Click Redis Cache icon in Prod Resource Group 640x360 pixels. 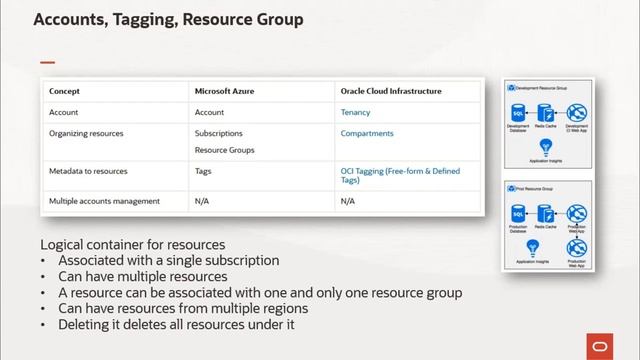point(546,213)
